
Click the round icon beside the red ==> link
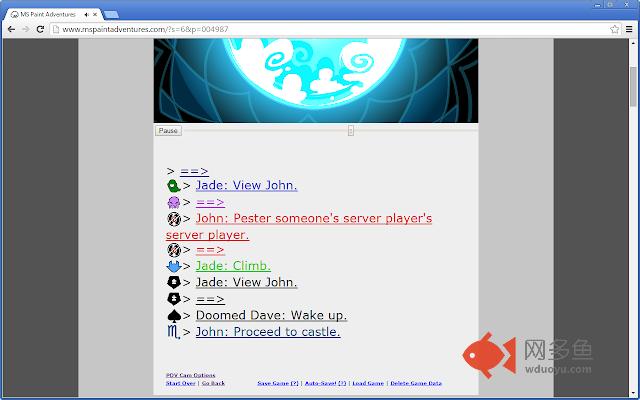pos(174,250)
